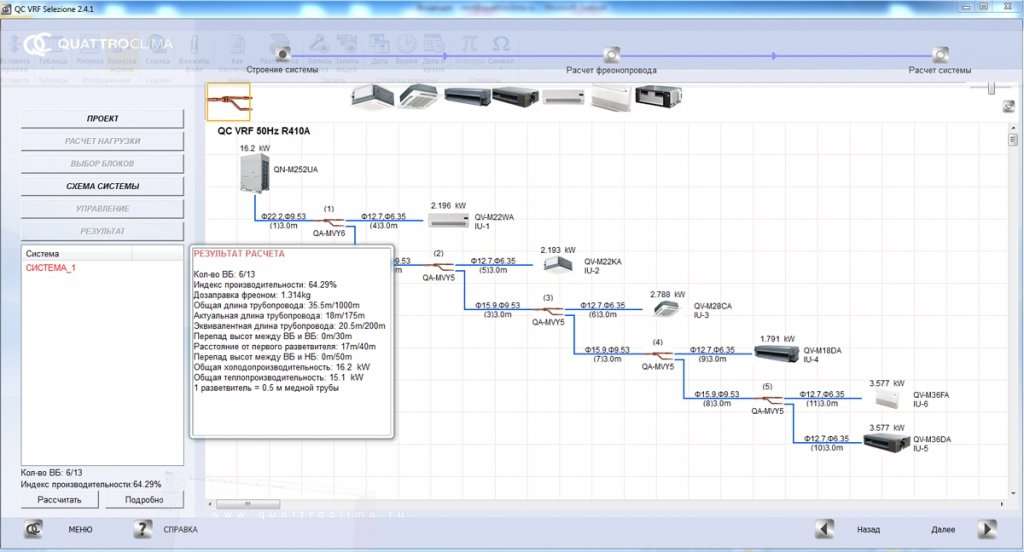The image size is (1024, 552).
Task: Select the floor-ceiling unit thumbnail in palette
Action: pos(611,98)
